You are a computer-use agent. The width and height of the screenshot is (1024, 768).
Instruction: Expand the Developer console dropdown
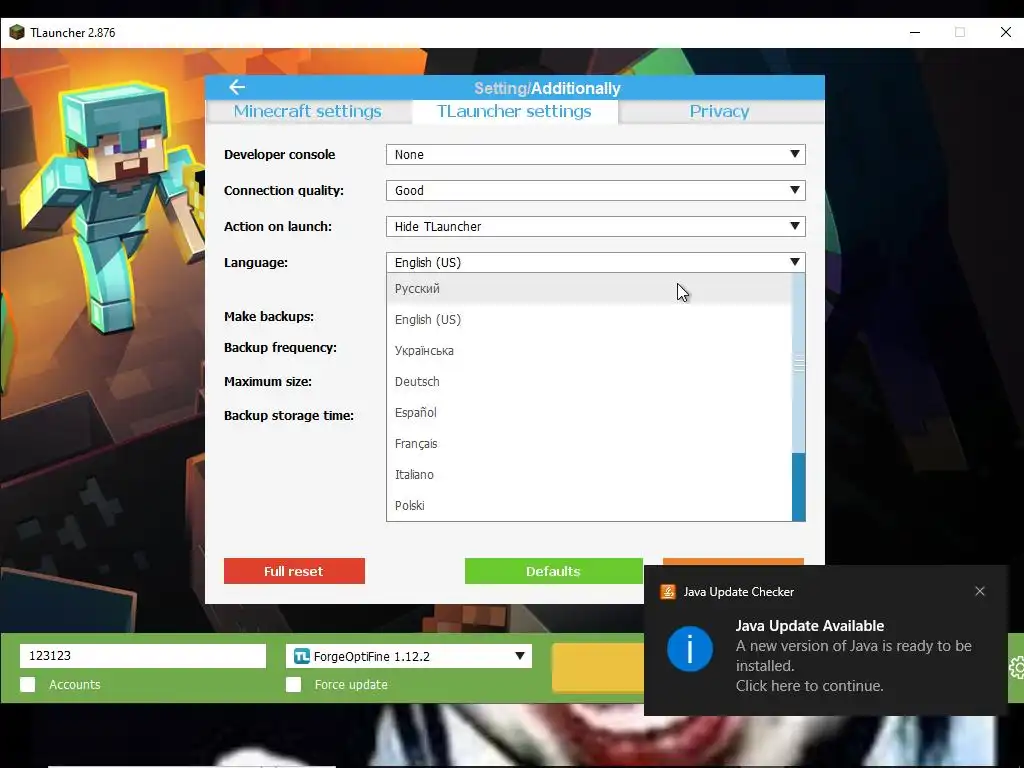596,154
